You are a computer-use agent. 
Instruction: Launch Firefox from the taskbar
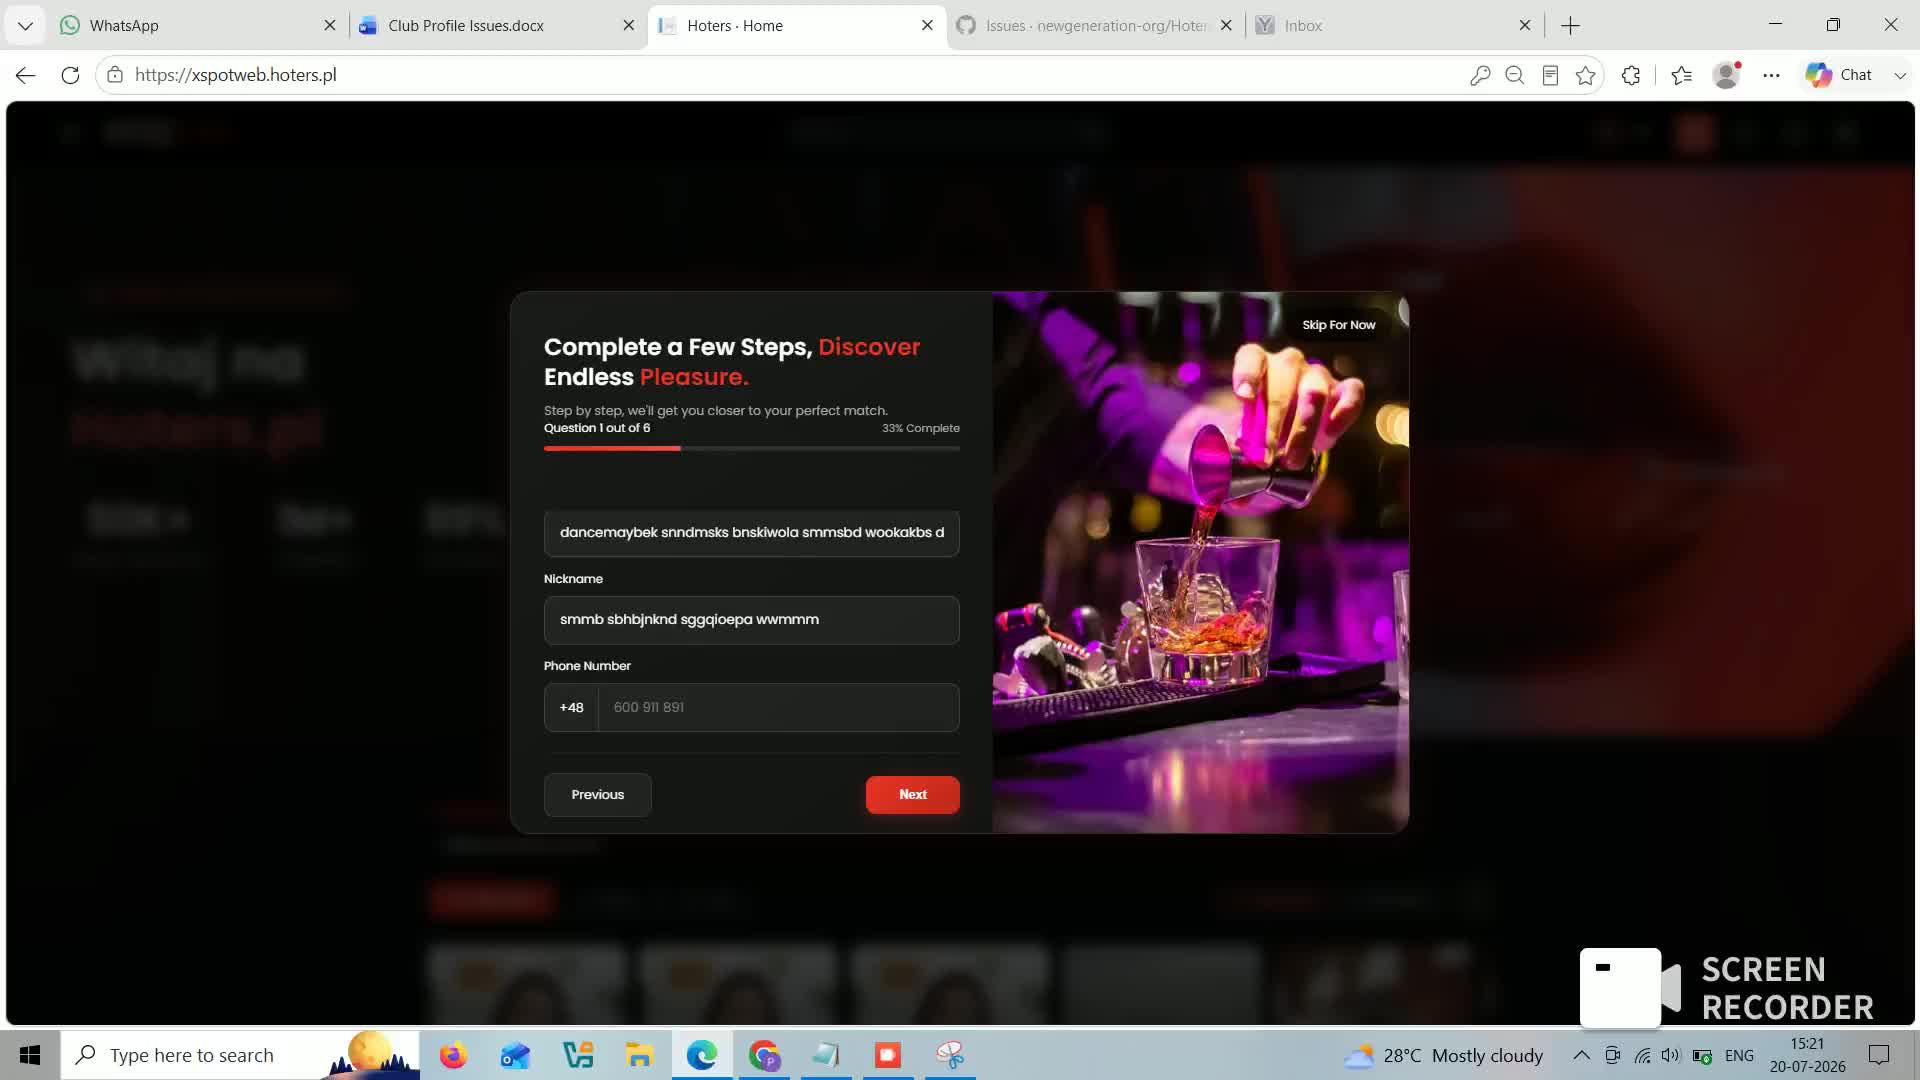click(453, 1055)
